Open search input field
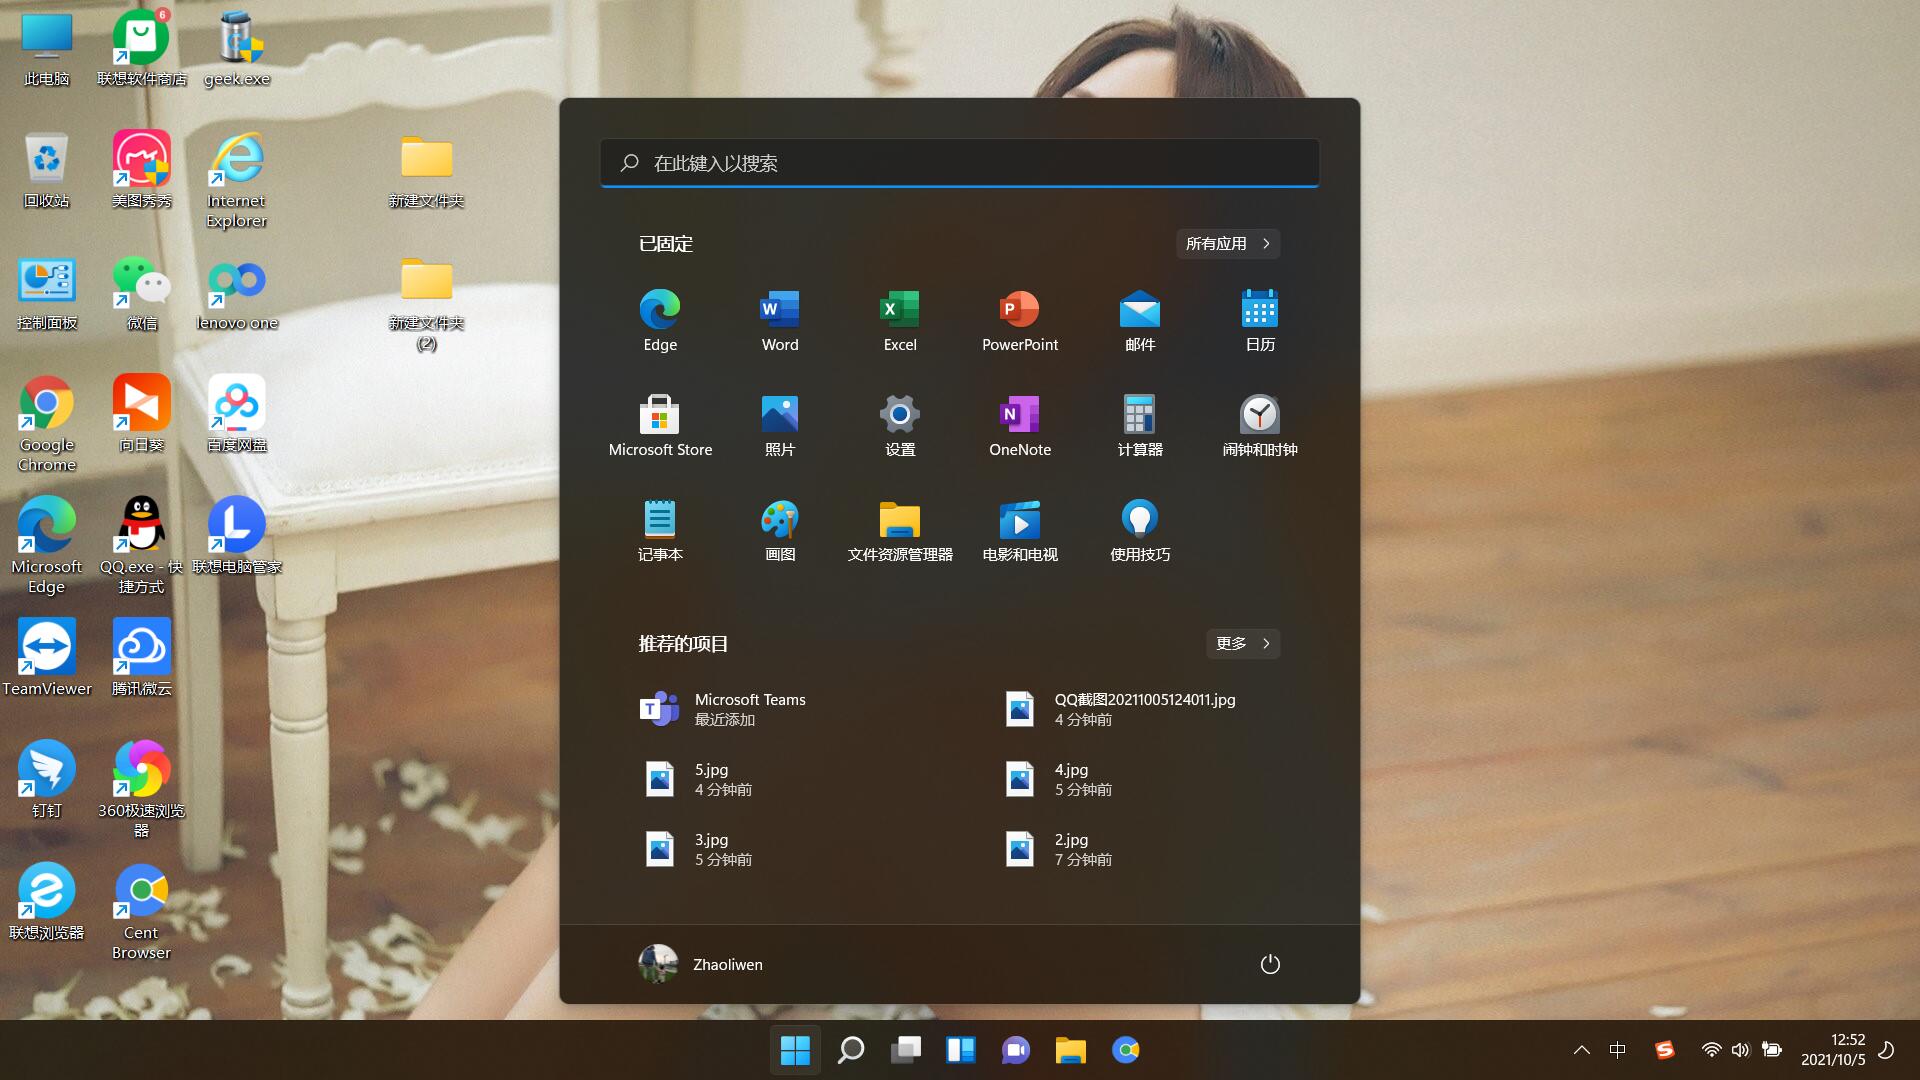This screenshot has height=1080, width=1920. [x=959, y=162]
